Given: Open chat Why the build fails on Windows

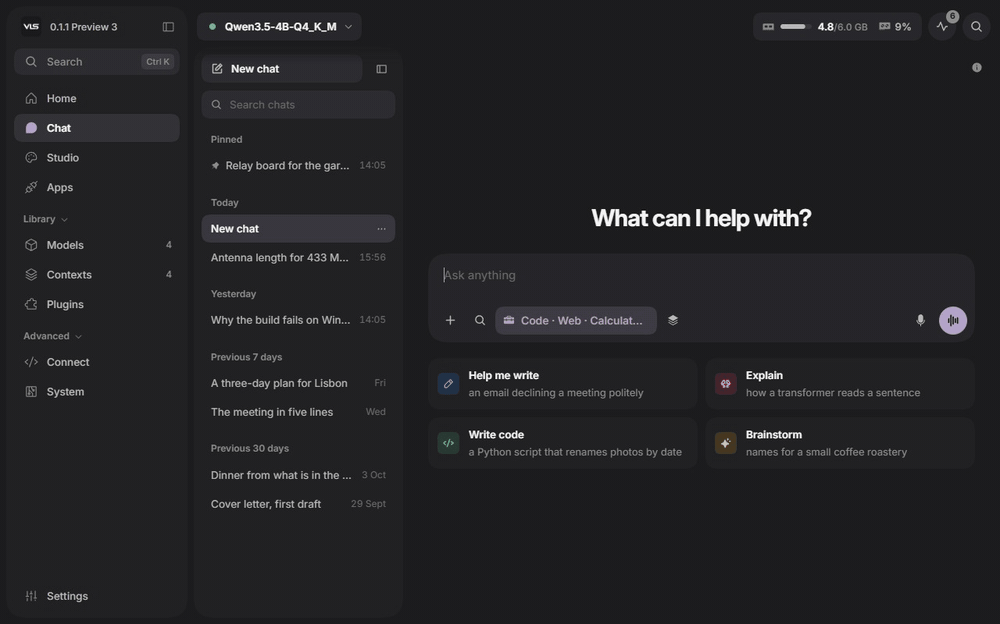Looking at the screenshot, I should click(298, 320).
